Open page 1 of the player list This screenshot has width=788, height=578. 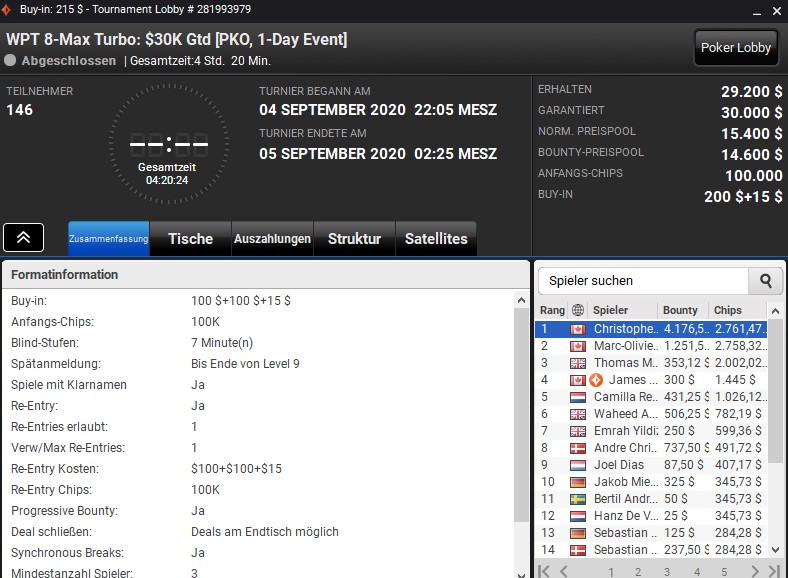pyautogui.click(x=611, y=572)
